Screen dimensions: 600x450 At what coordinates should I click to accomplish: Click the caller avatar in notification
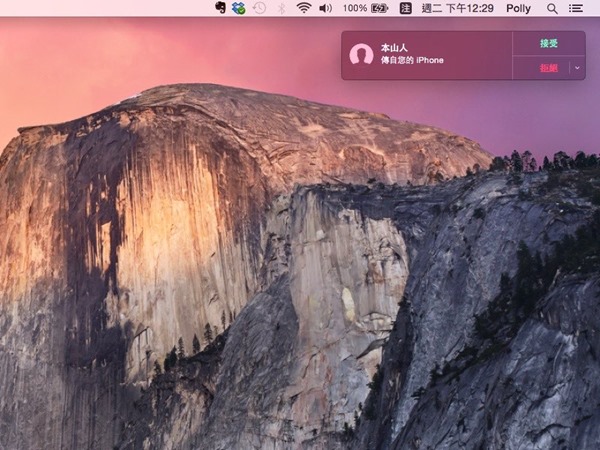tap(361, 54)
